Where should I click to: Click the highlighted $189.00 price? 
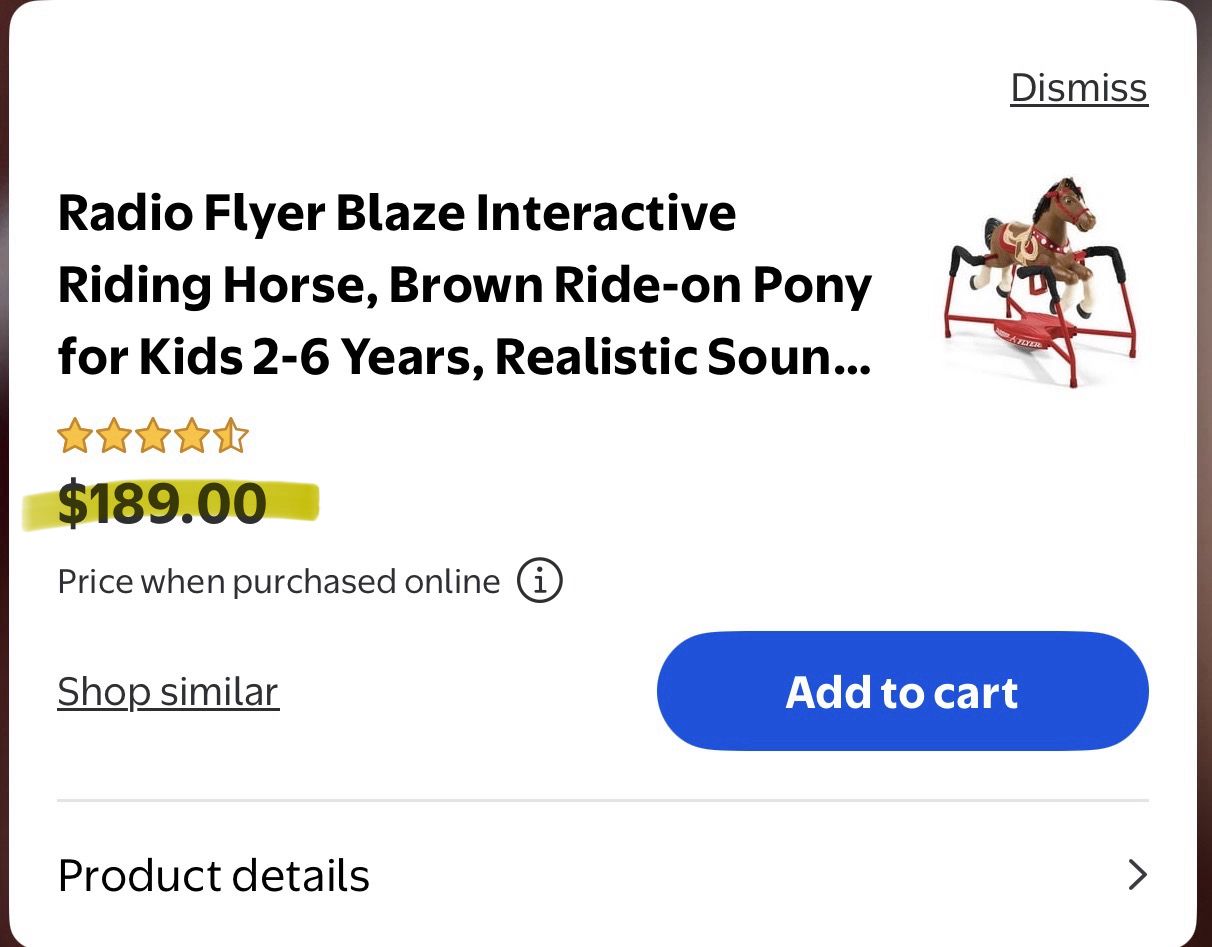[x=162, y=503]
